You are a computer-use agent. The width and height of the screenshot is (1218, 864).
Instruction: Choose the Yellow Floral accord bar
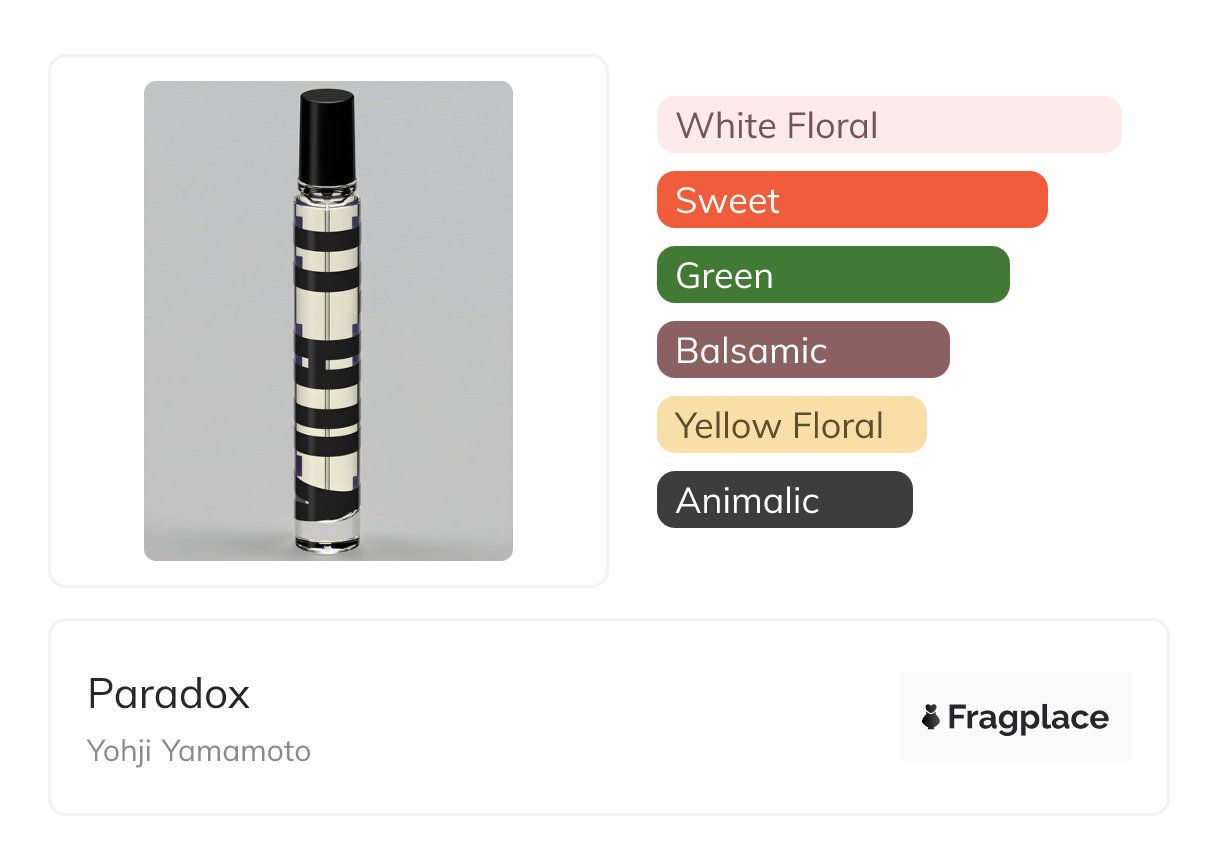click(791, 425)
